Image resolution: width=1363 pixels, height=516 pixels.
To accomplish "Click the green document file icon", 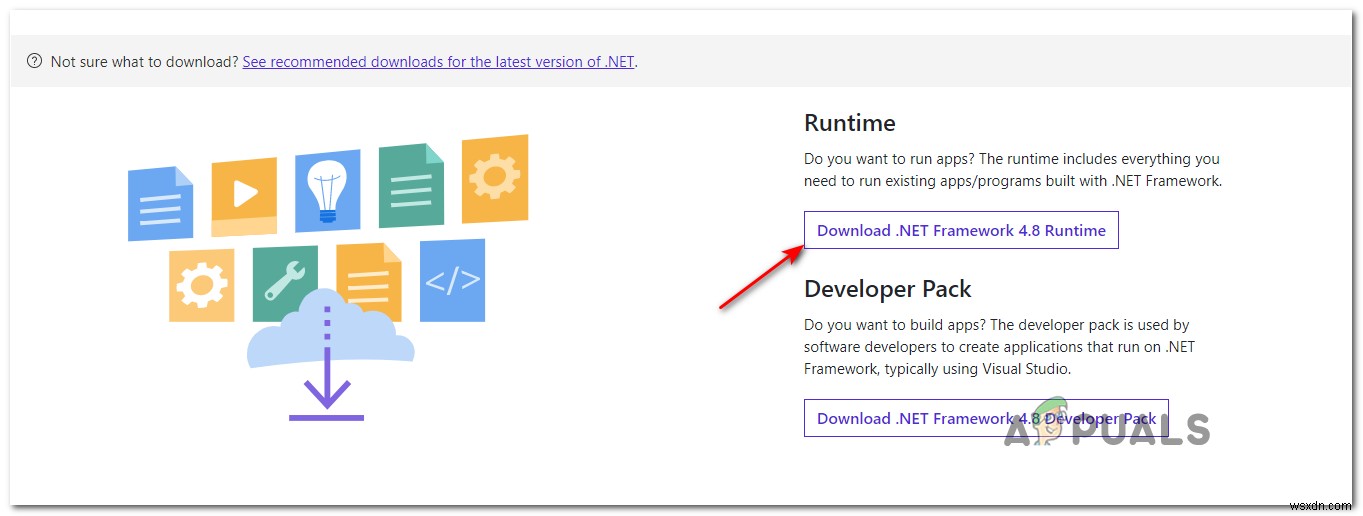I will coord(411,185).
